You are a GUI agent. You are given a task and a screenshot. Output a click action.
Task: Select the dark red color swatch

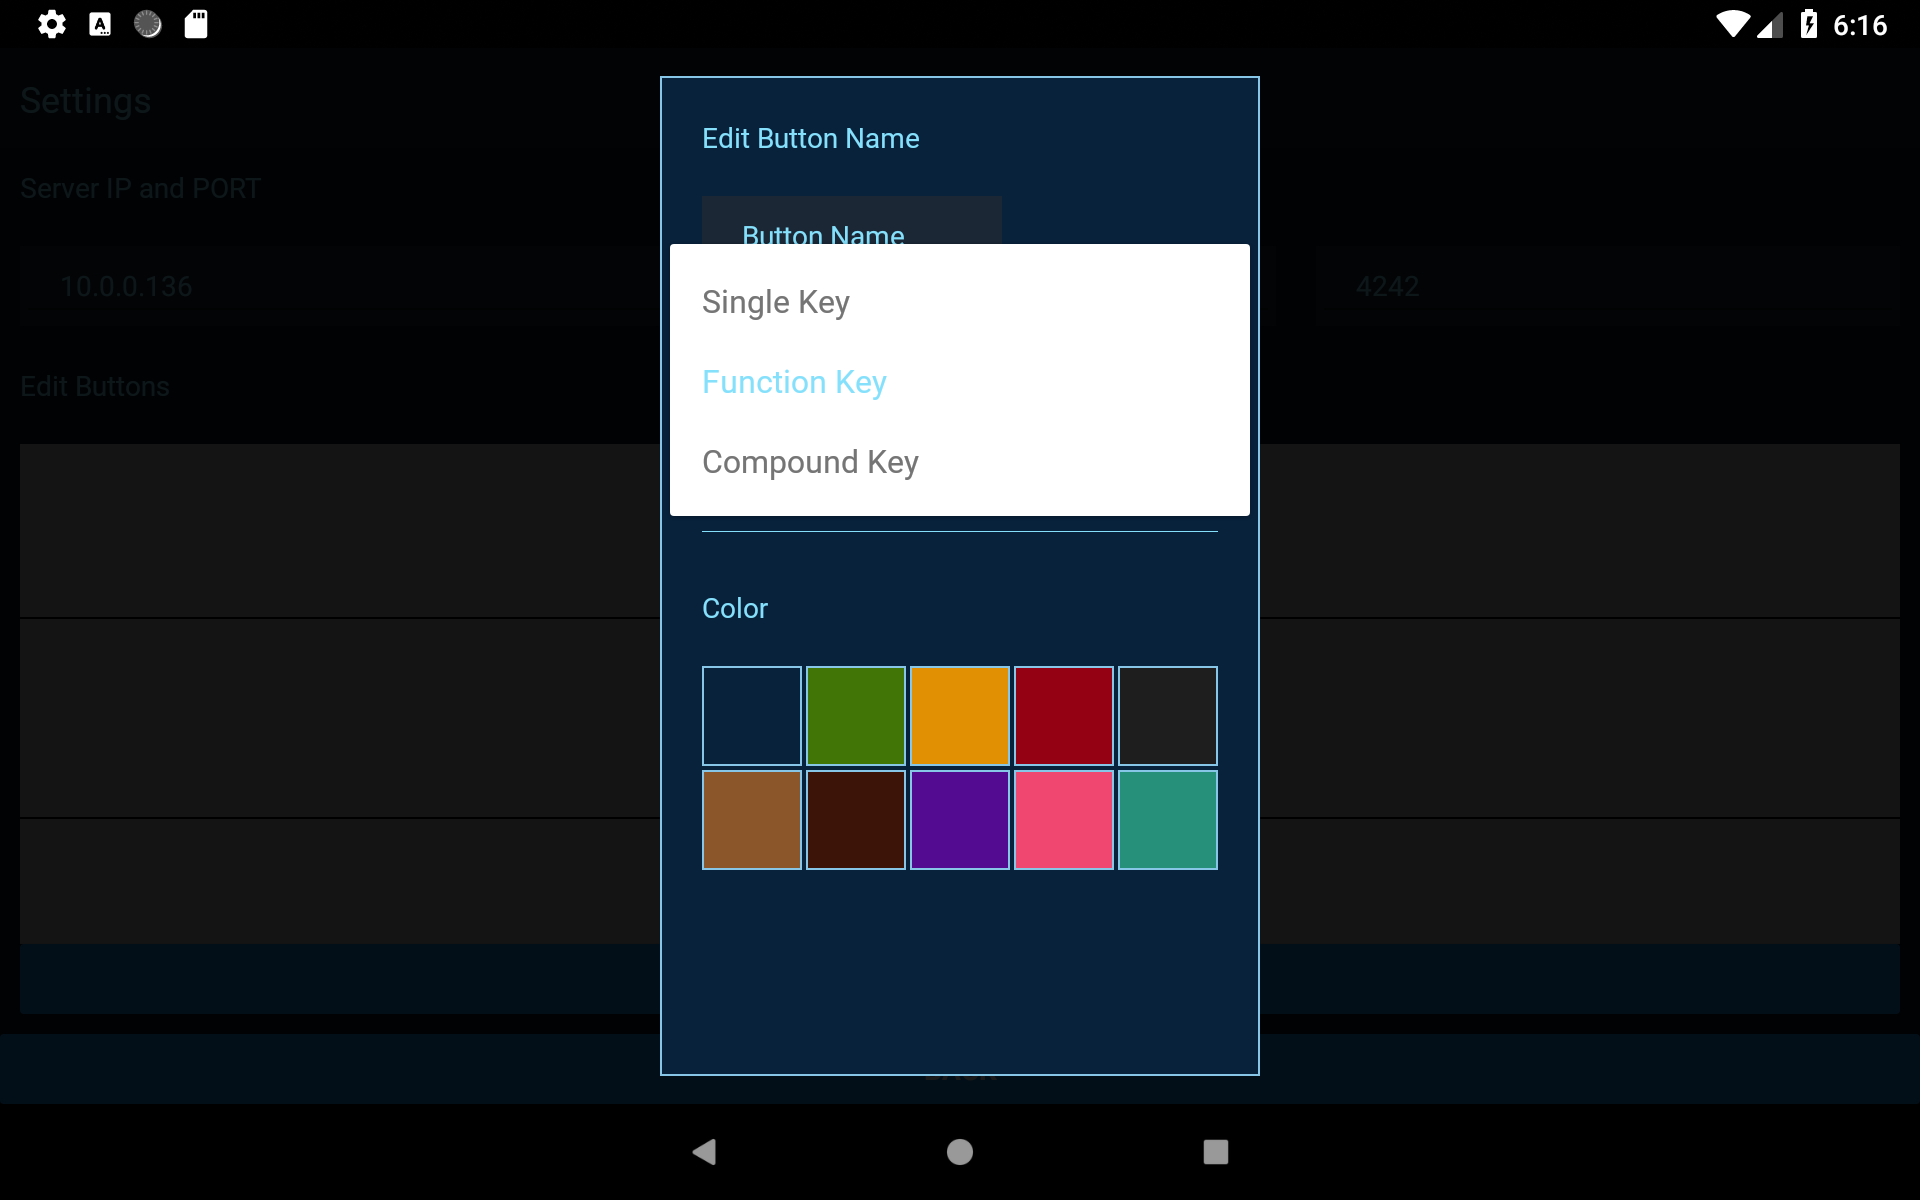[x=1063, y=715]
